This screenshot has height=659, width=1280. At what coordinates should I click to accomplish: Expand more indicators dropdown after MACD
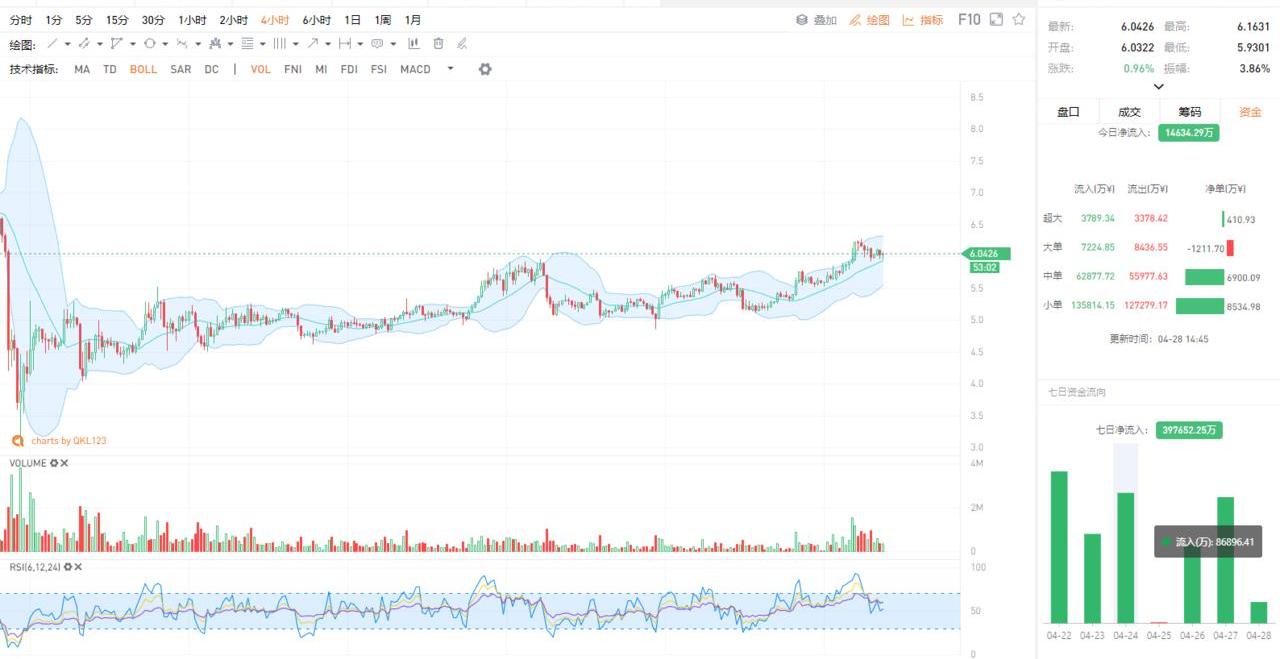(x=450, y=69)
